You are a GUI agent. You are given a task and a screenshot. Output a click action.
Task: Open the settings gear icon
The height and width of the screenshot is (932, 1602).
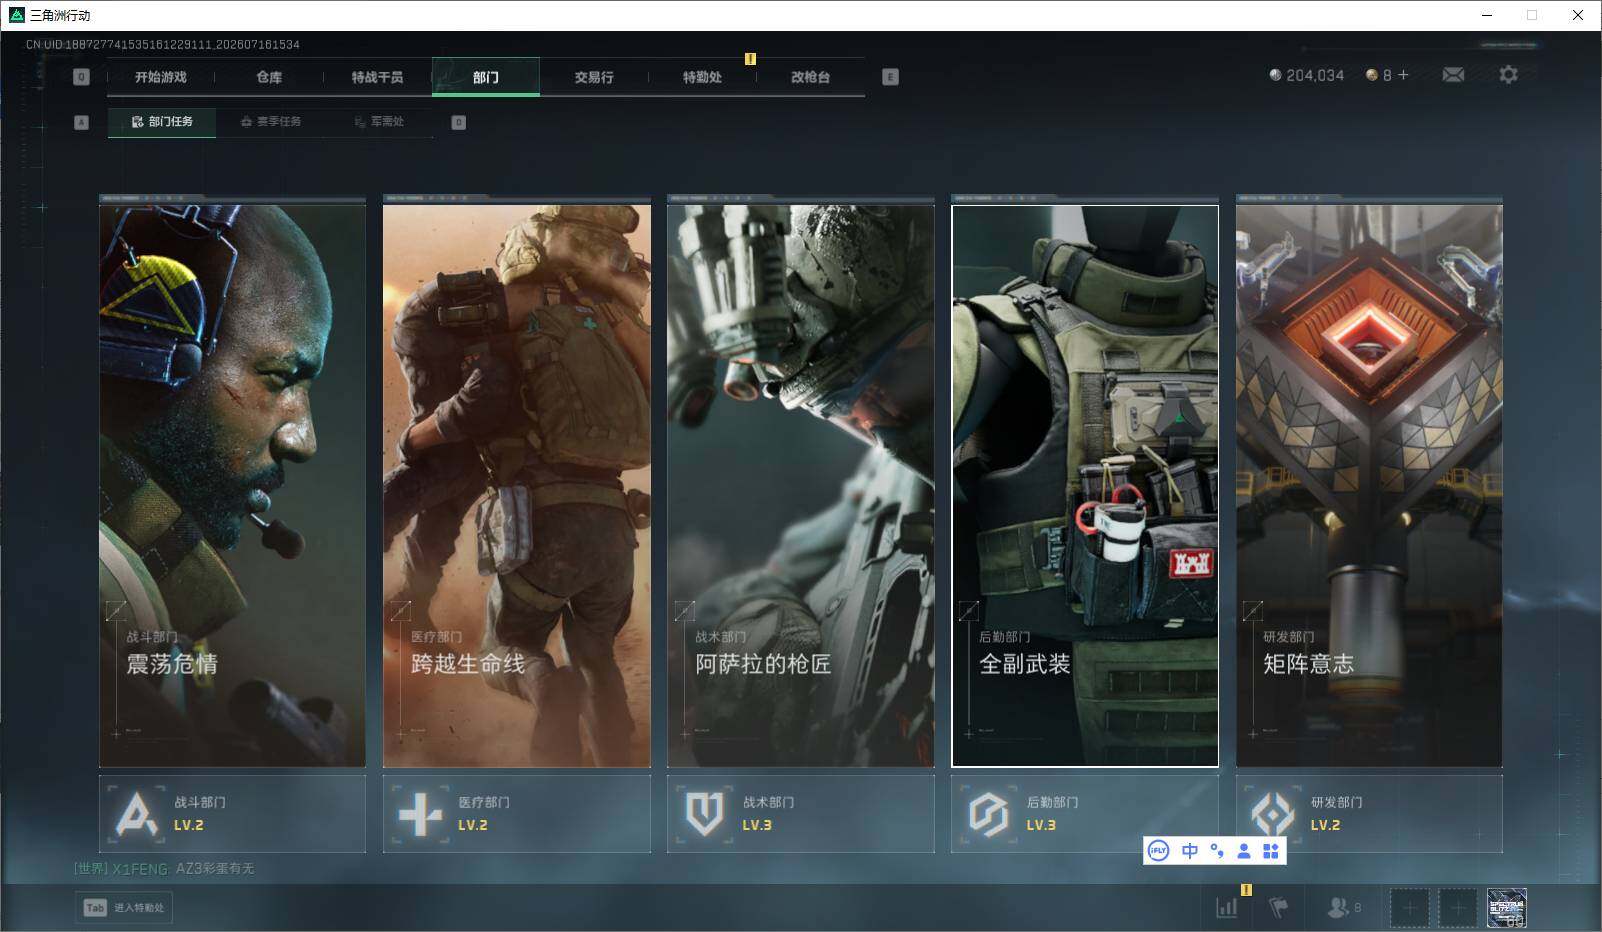(1508, 75)
